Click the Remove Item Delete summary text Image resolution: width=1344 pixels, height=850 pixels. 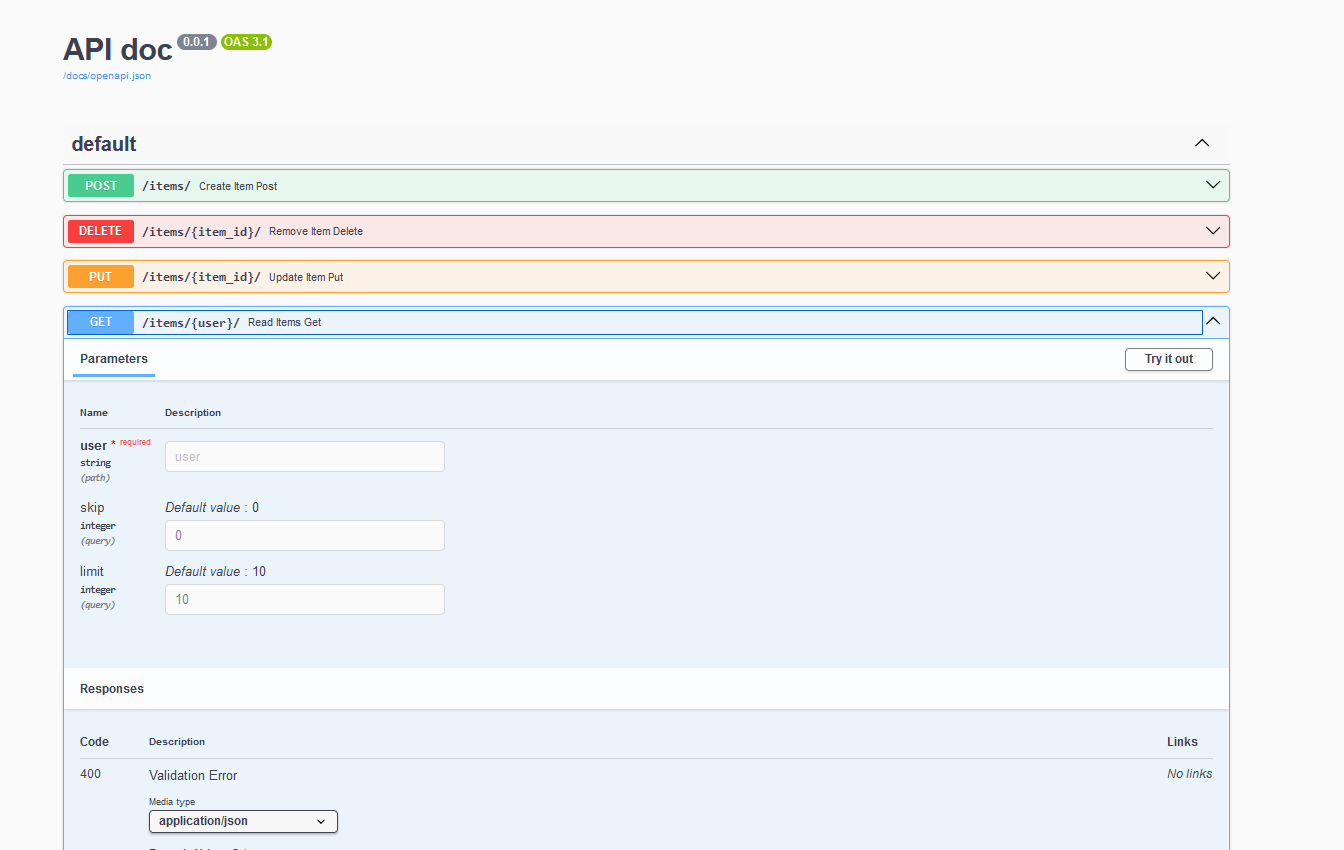(x=316, y=232)
